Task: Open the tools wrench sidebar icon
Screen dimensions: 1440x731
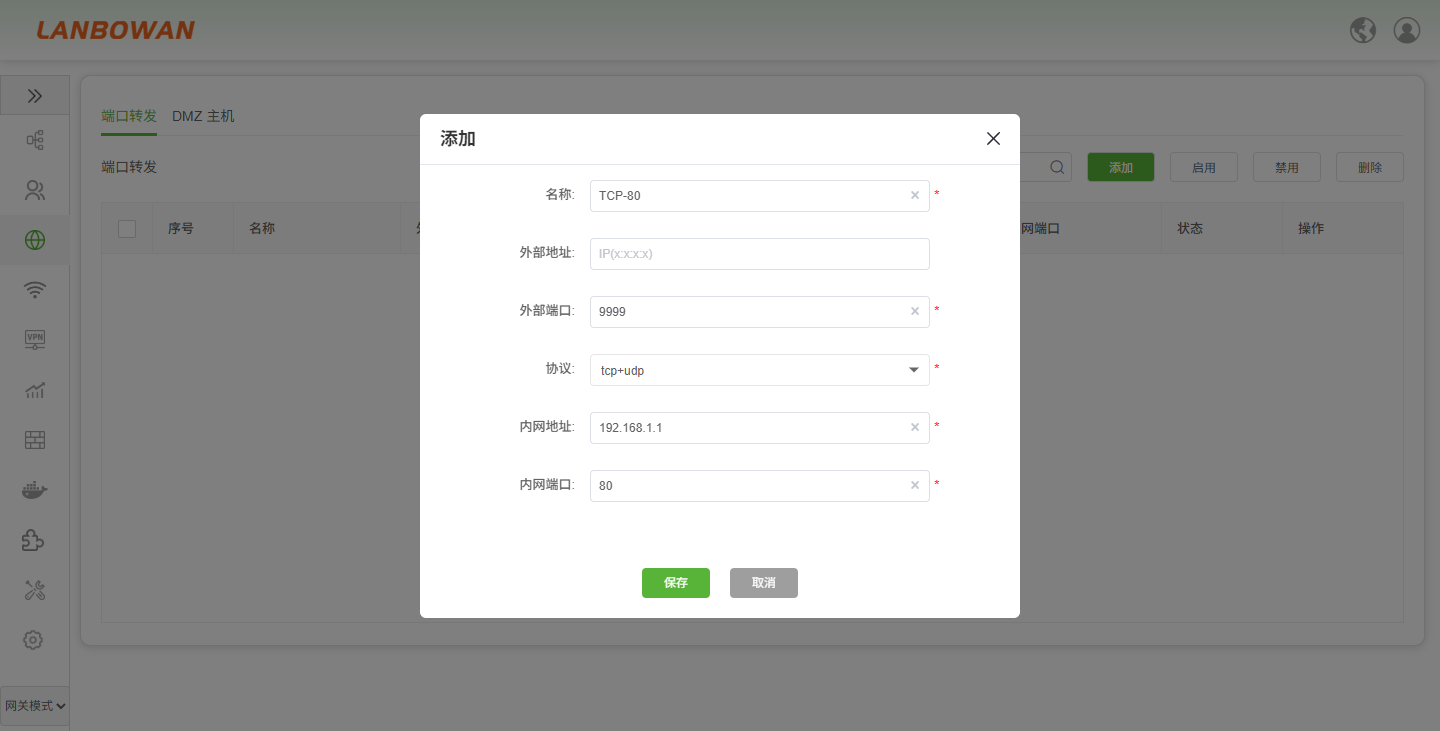Action: coord(35,590)
